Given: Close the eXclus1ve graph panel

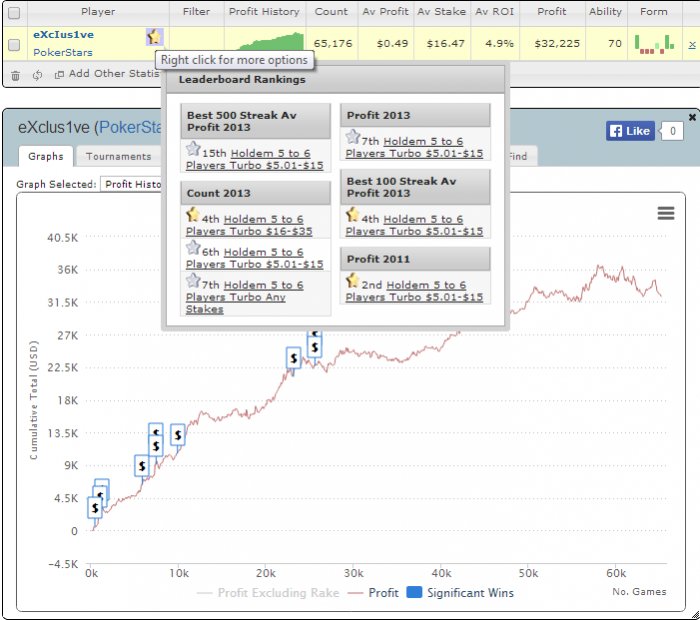Looking at the screenshot, I should [692, 117].
